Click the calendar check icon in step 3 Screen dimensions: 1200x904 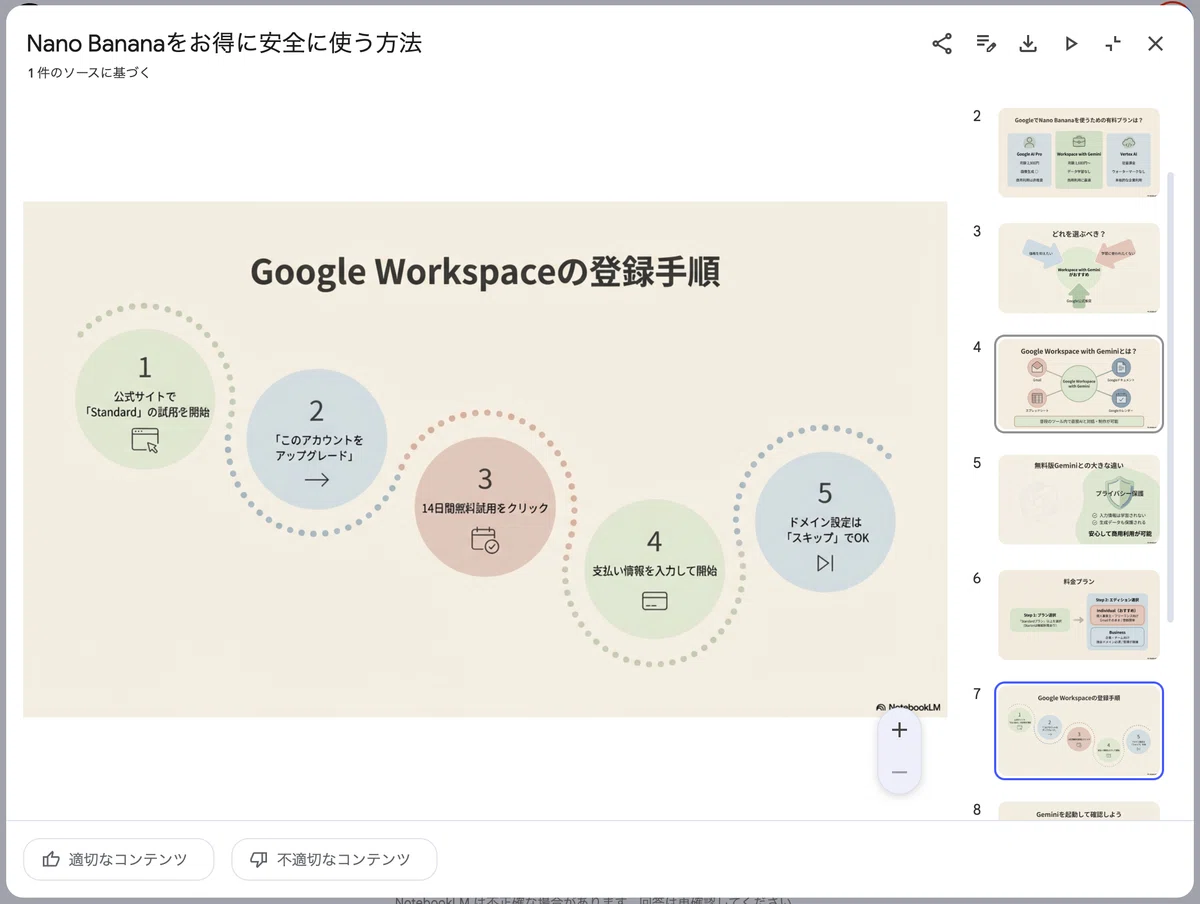(x=485, y=540)
